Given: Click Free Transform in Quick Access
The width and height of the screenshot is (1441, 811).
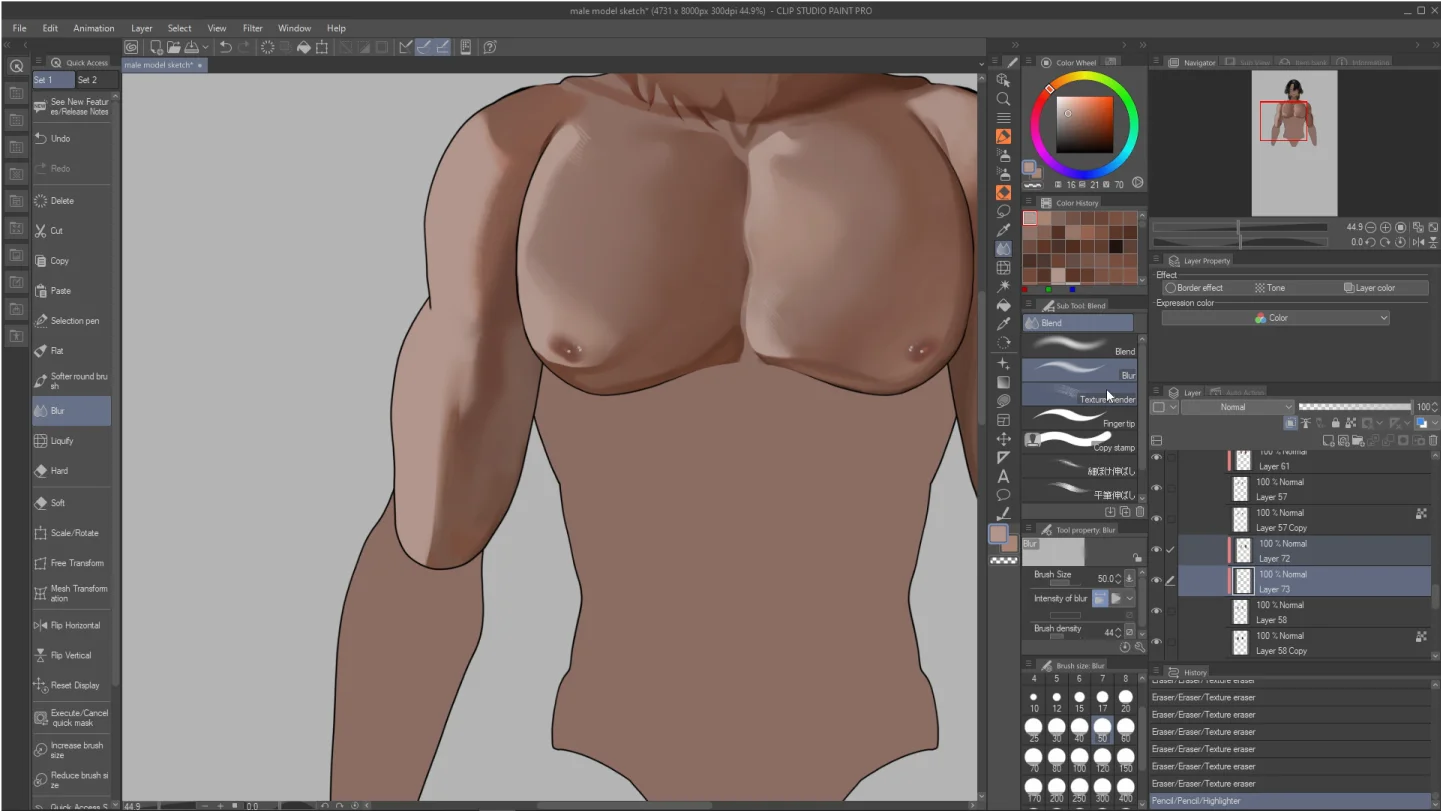Looking at the screenshot, I should click(x=71, y=563).
